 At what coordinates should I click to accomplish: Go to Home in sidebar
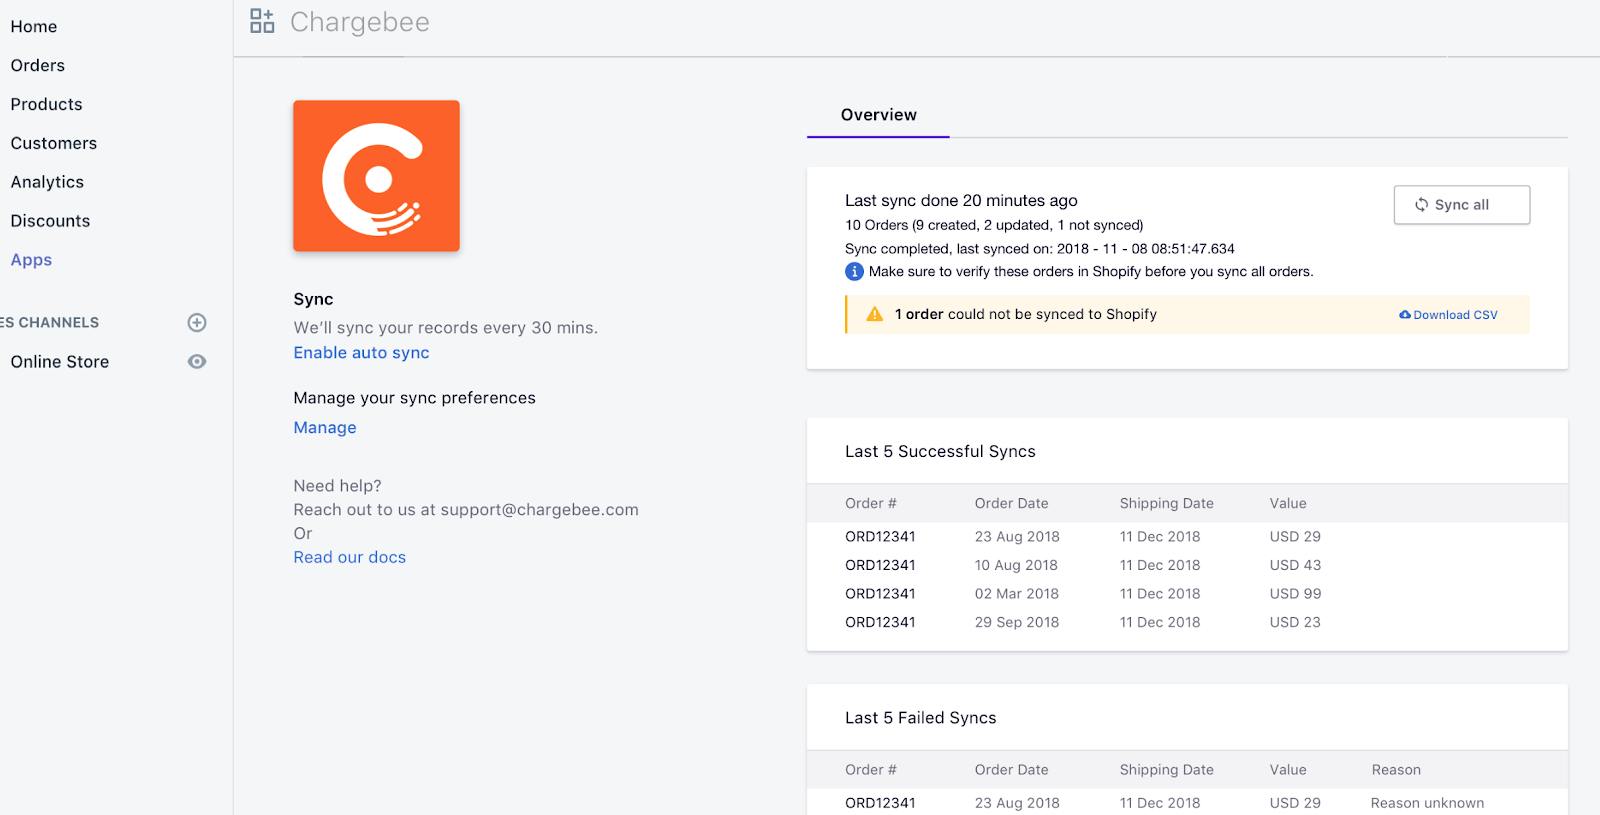coord(34,27)
